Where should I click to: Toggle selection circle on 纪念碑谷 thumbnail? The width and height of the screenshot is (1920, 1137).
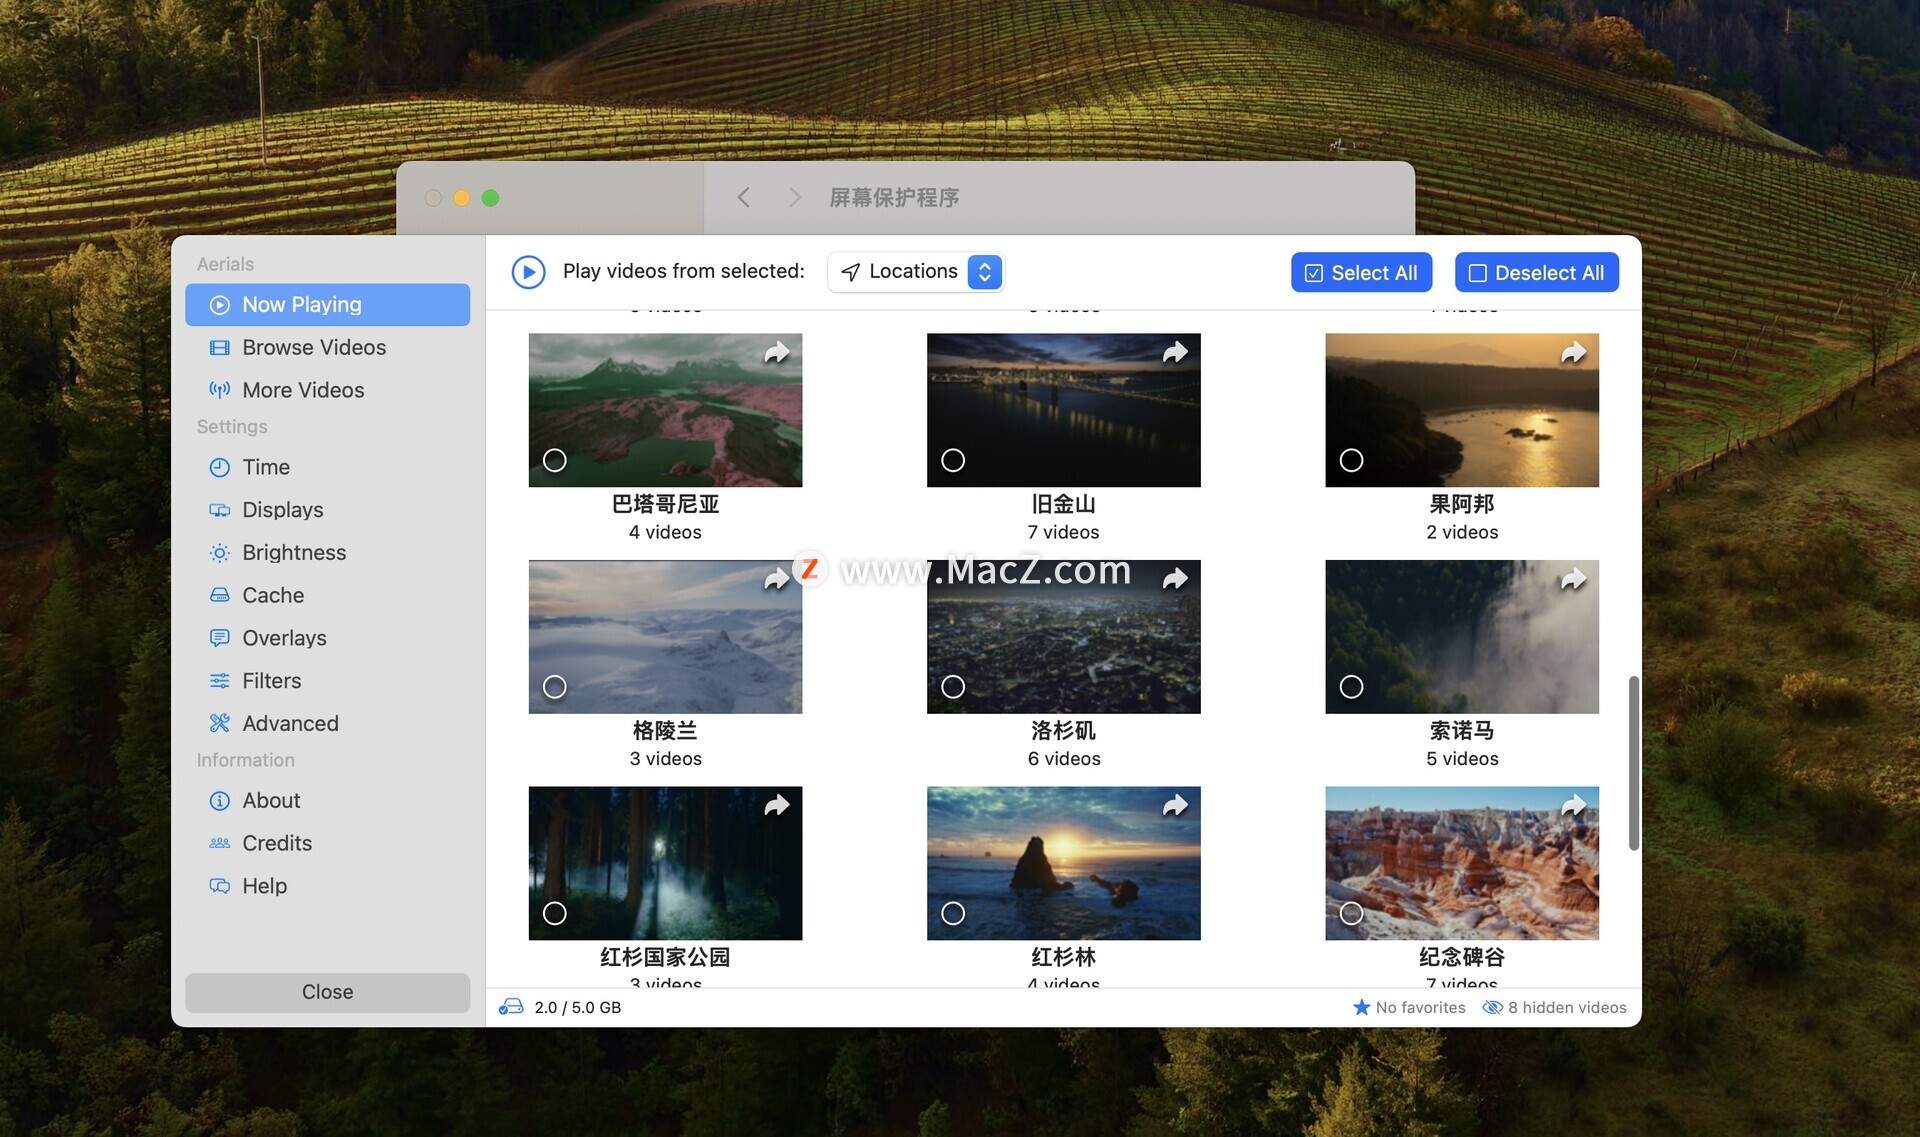pos(1351,913)
